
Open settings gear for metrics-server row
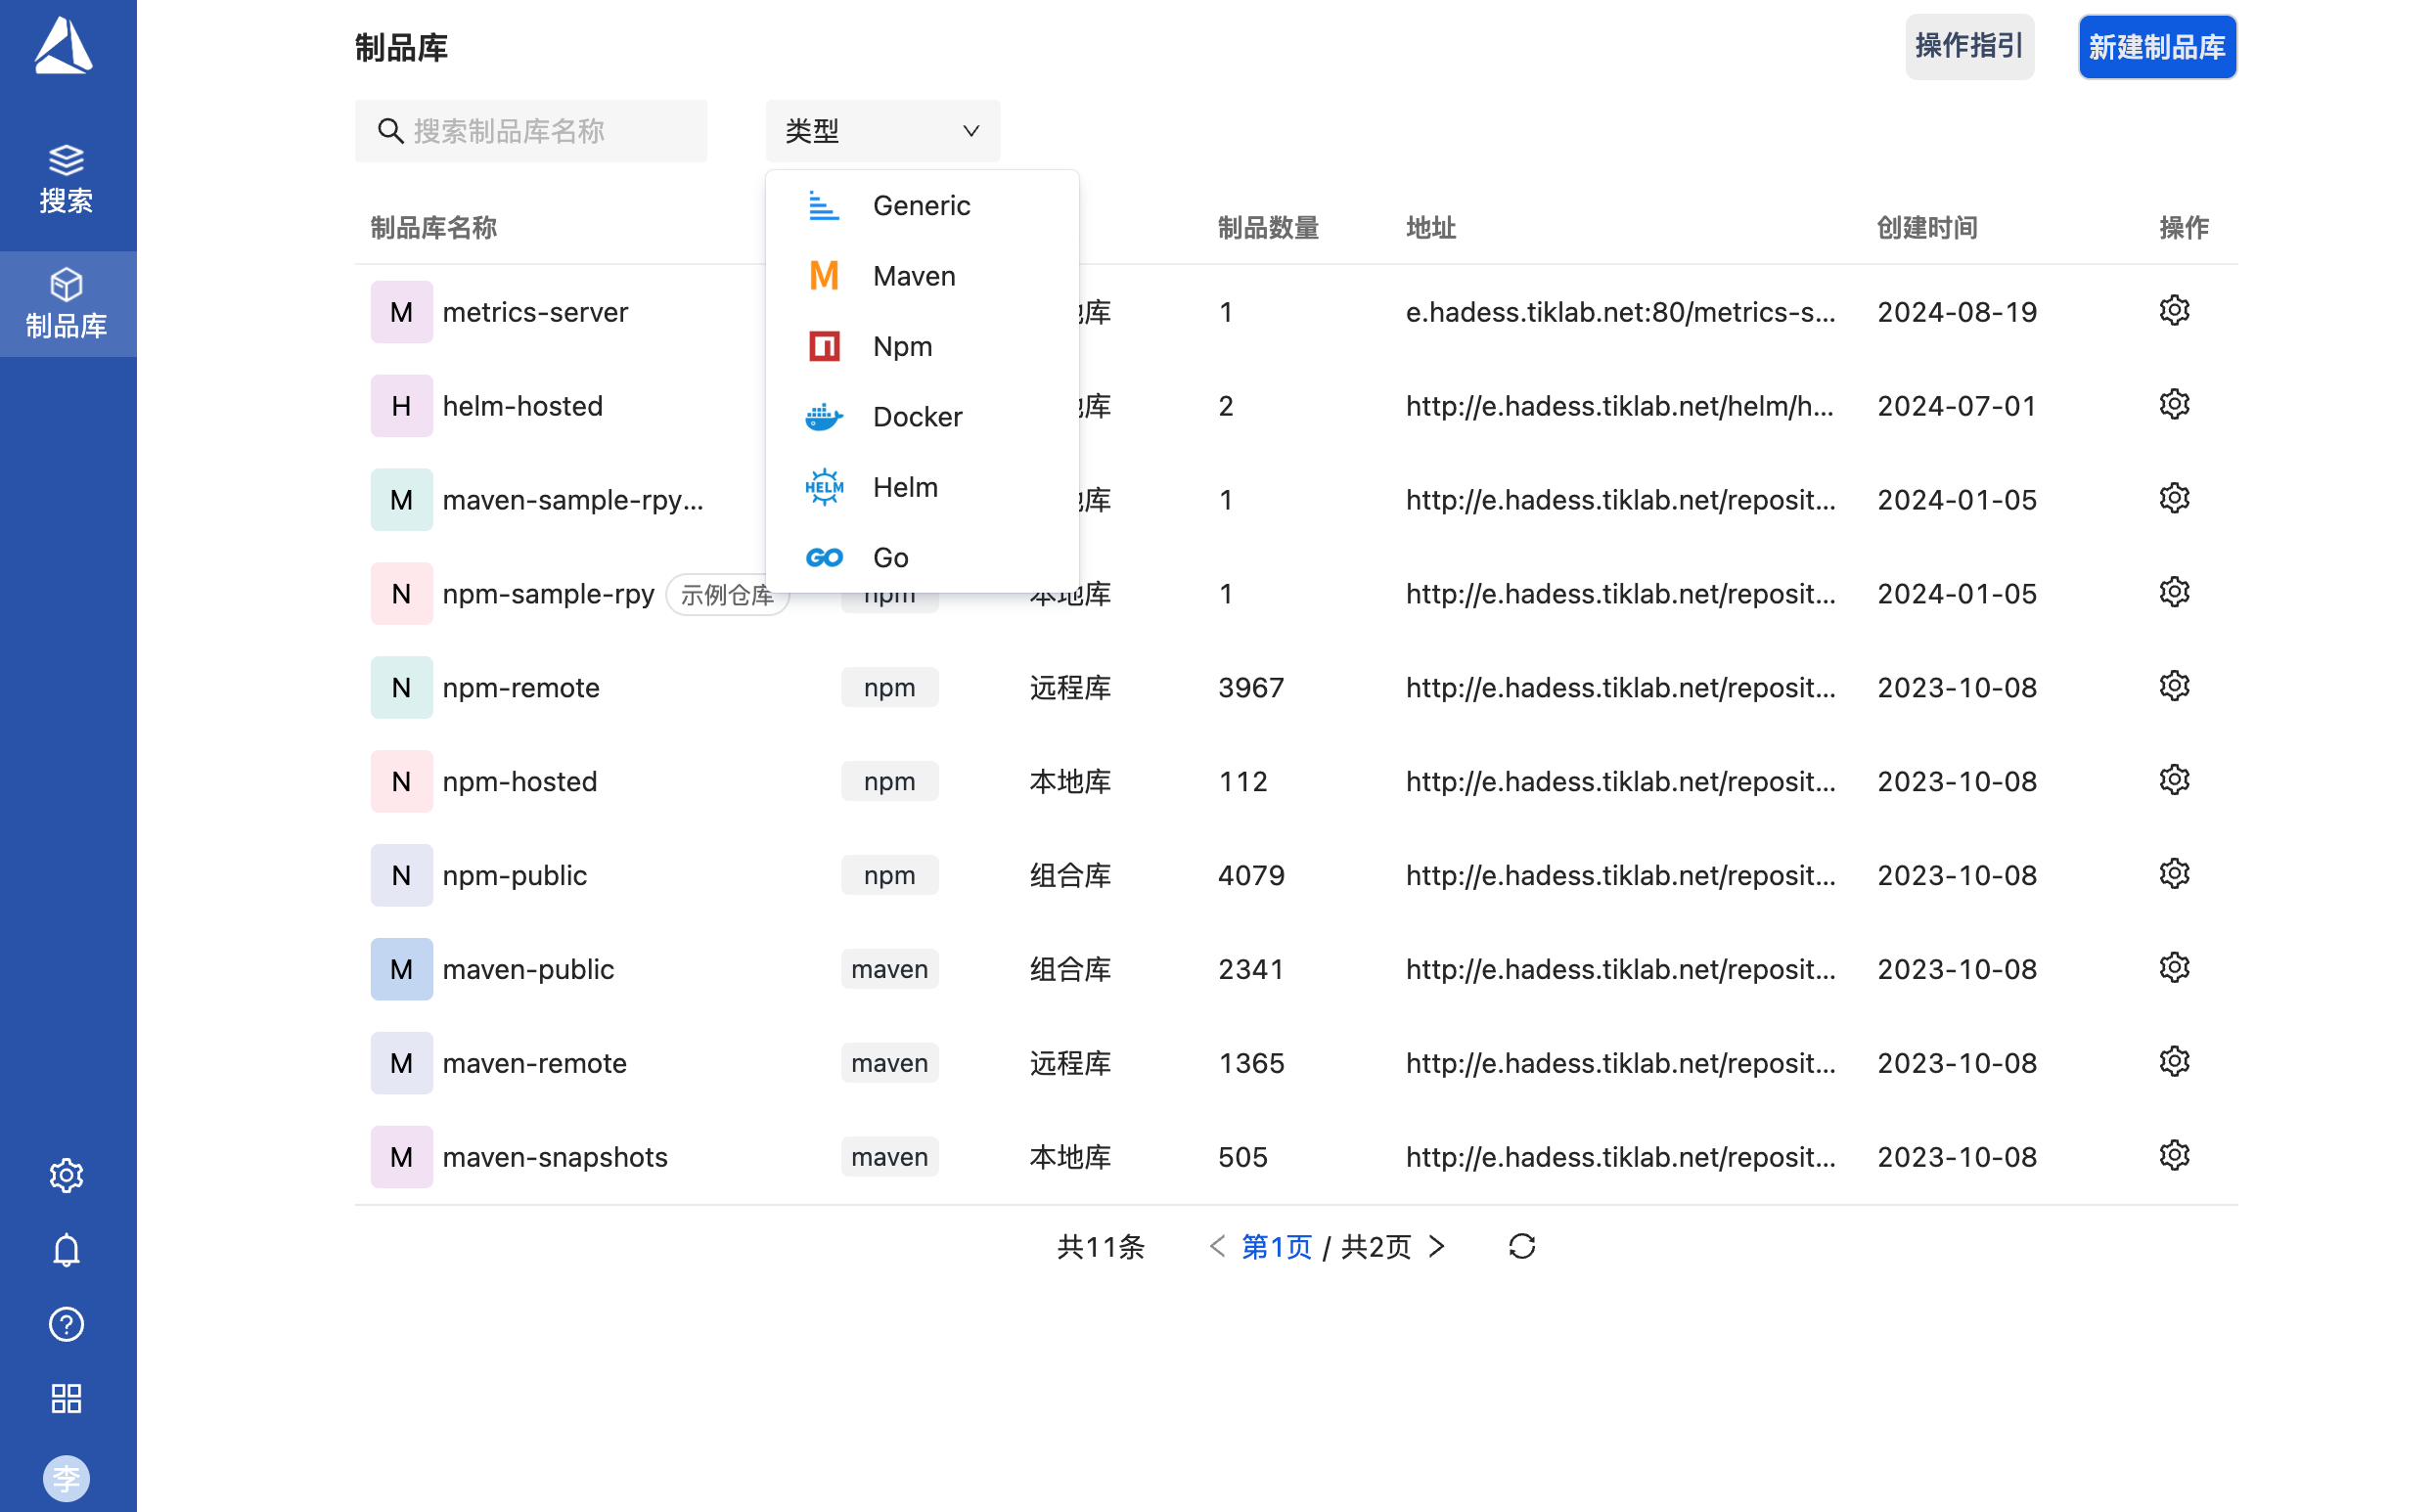[x=2173, y=311]
